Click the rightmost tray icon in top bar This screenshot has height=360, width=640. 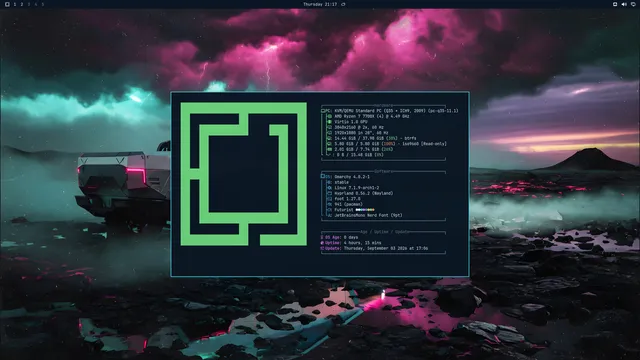[x=633, y=4]
